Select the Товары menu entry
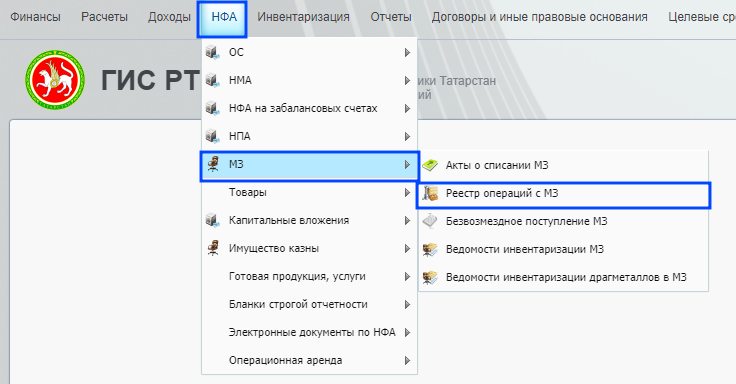 (x=309, y=192)
